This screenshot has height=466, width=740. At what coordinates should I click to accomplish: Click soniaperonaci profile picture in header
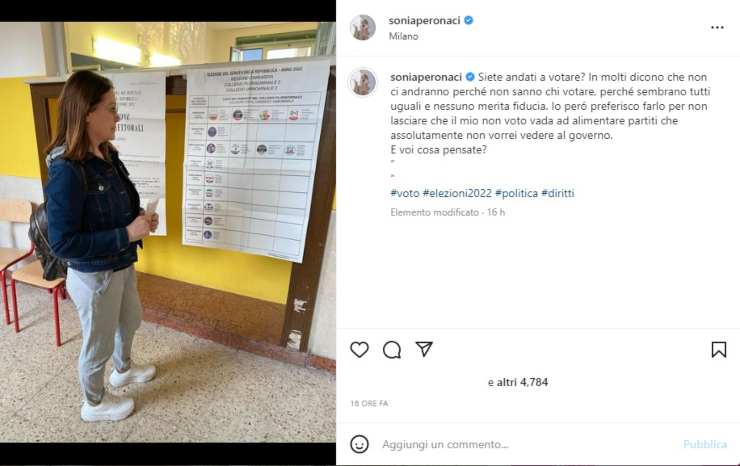363,27
